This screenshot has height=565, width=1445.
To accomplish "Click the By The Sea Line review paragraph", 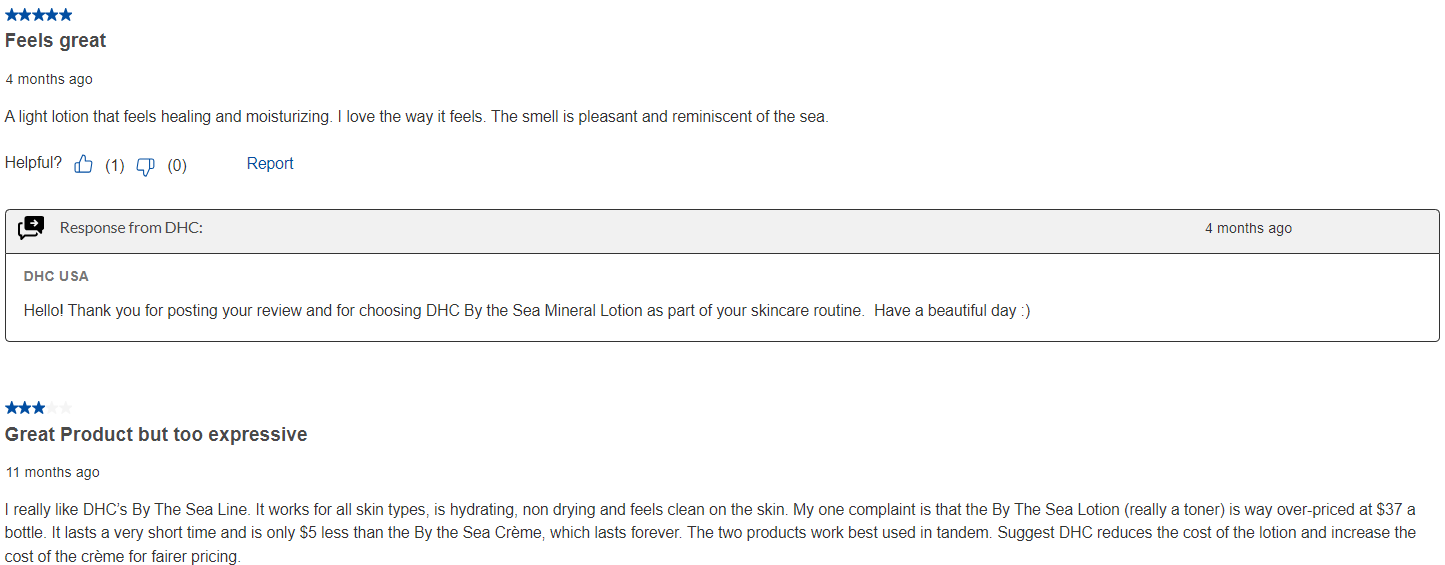I will 710,533.
